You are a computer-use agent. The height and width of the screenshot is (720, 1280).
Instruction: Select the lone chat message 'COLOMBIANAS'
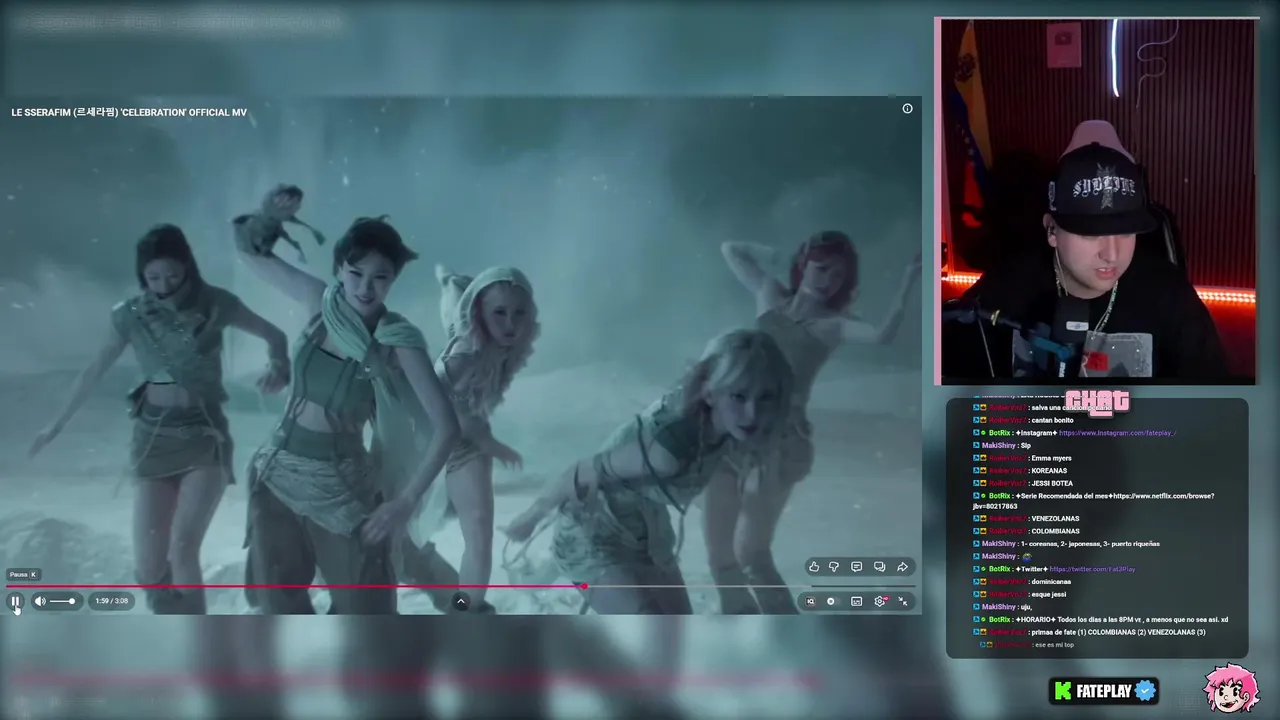1055,532
